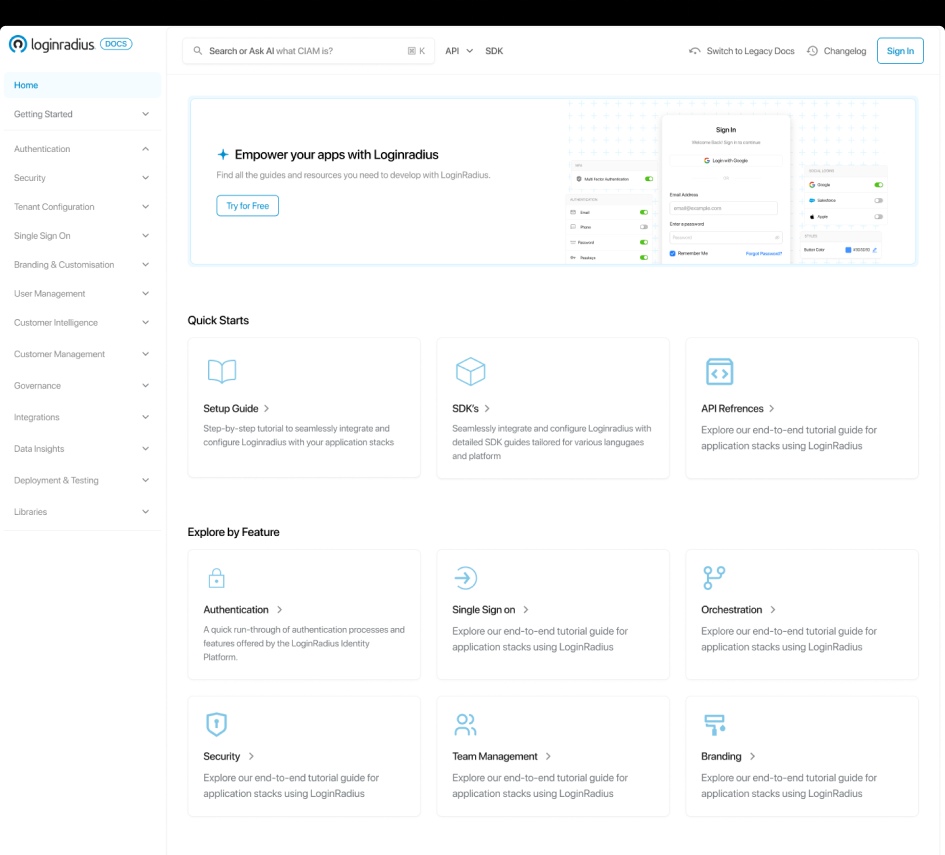Open Libraries in the sidebar

point(82,512)
